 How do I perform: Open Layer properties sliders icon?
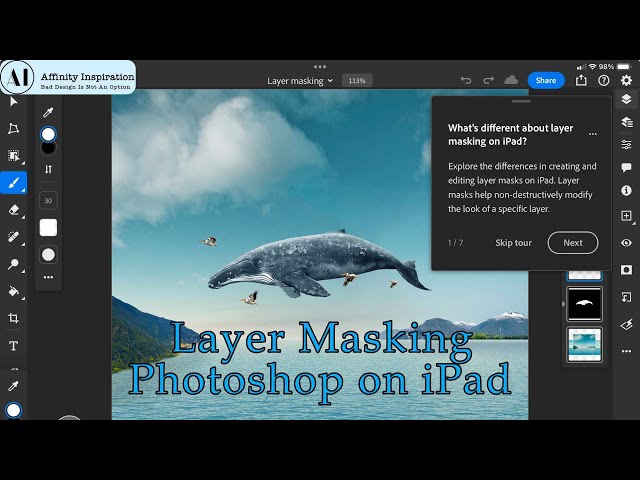point(626,144)
